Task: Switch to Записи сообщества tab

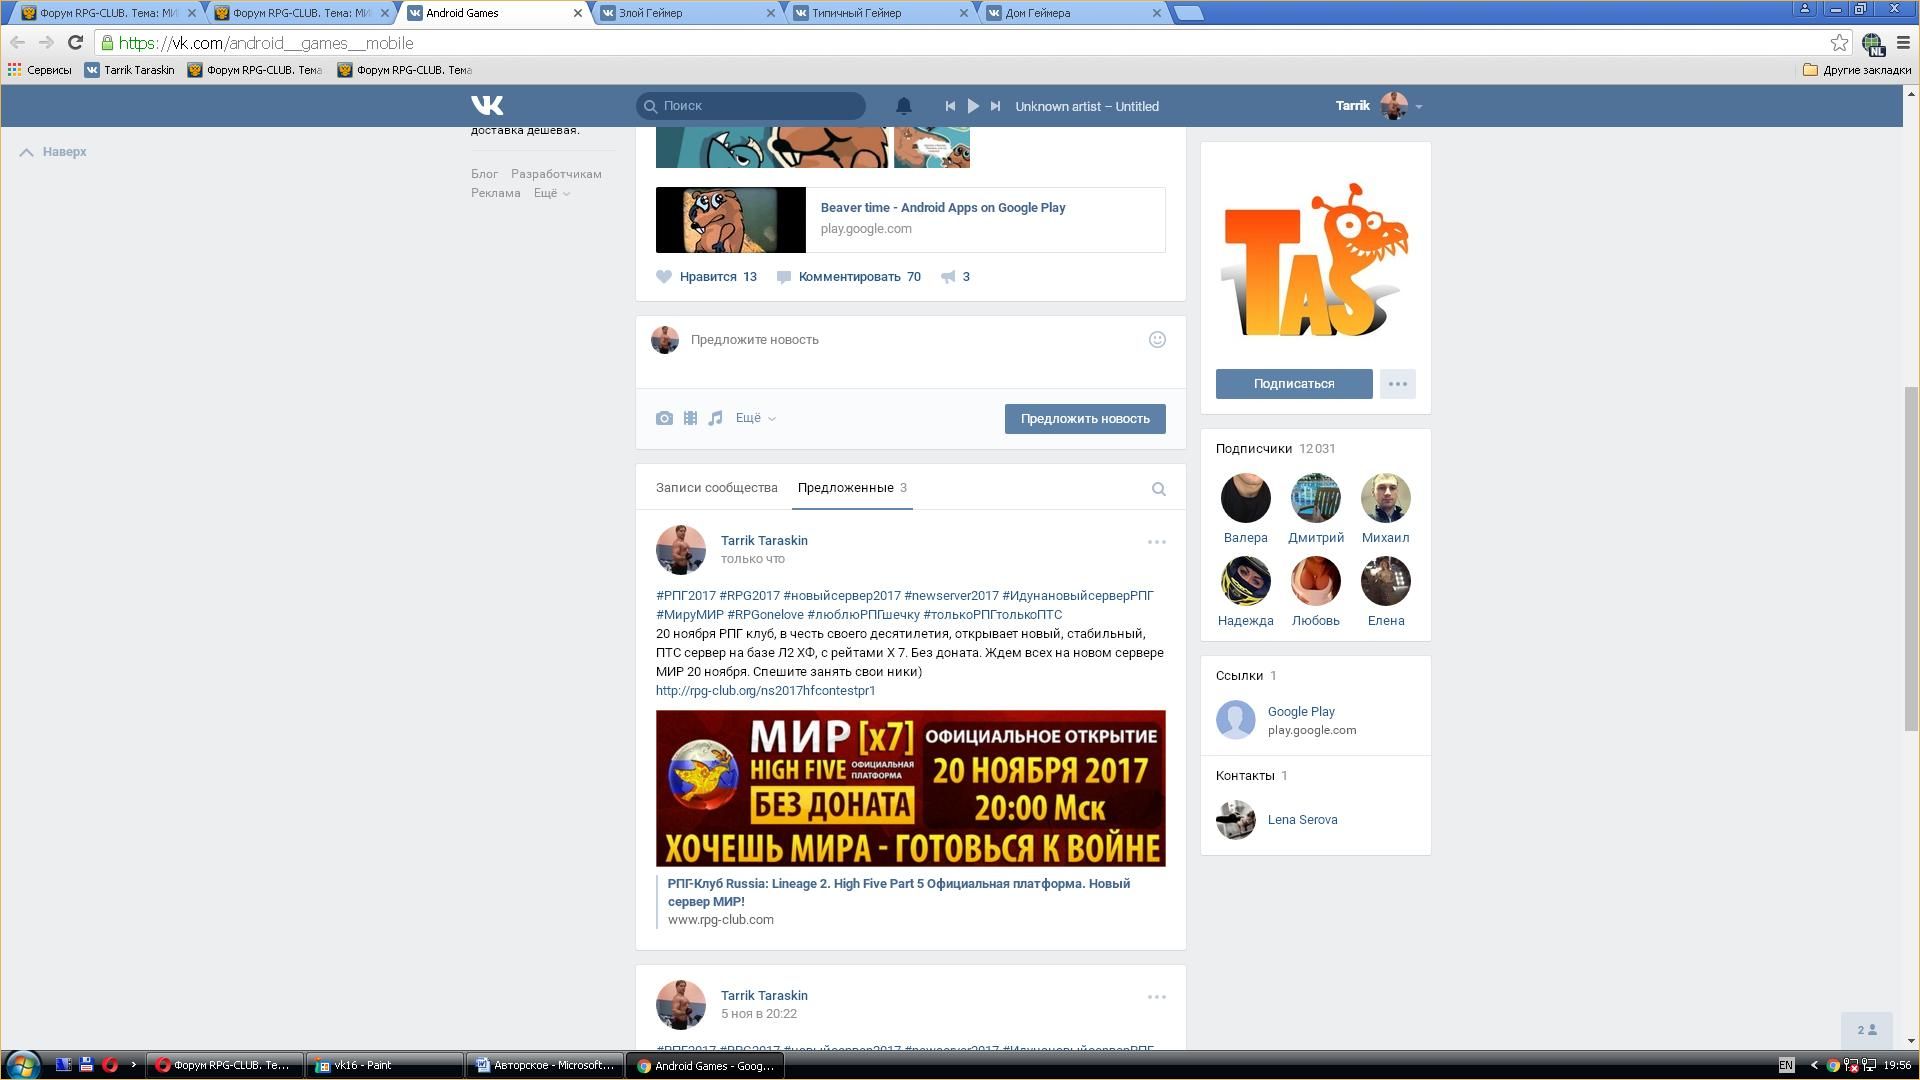Action: pyautogui.click(x=716, y=488)
